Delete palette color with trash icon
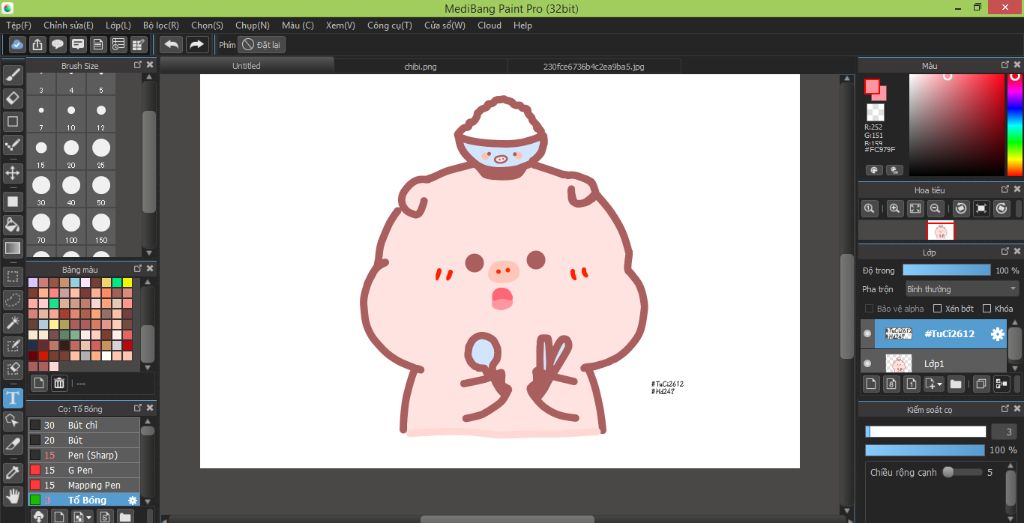The image size is (1024, 523). (x=59, y=383)
